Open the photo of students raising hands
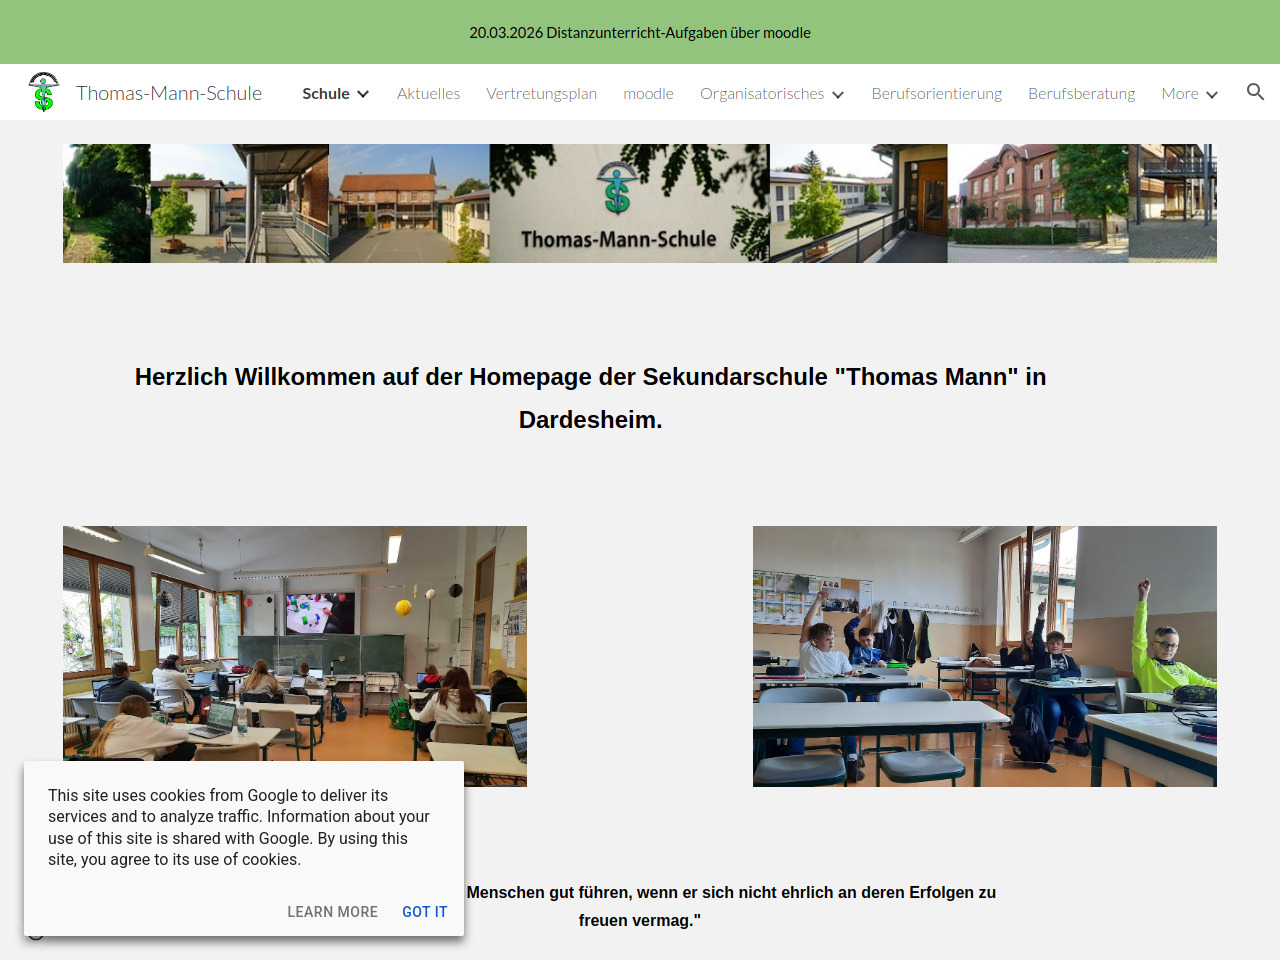 984,656
